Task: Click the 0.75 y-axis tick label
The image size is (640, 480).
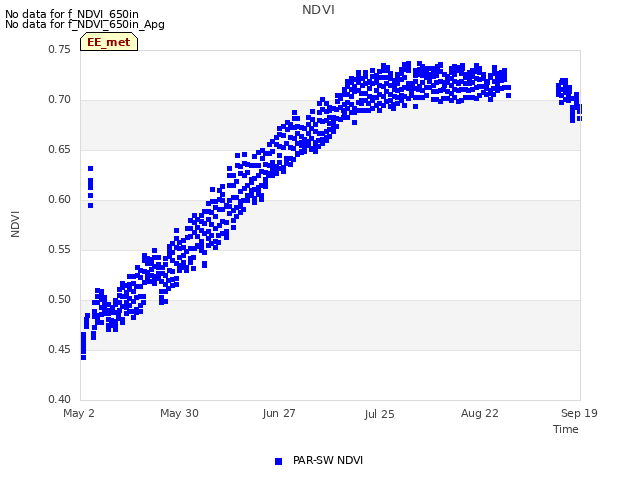Action: (59, 49)
